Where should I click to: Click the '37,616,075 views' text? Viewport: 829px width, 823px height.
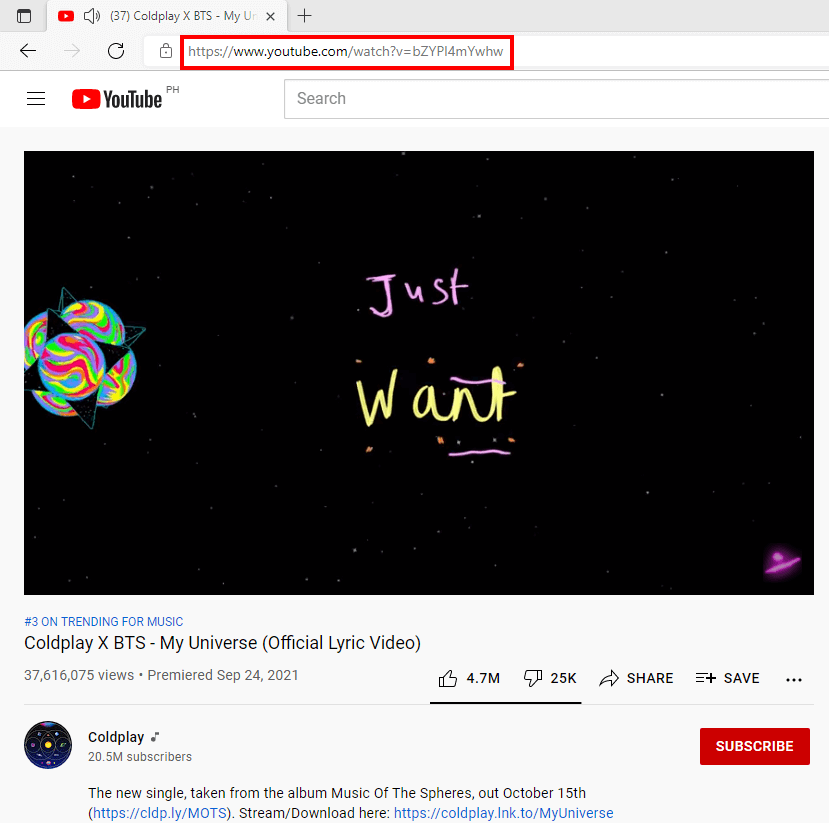pos(79,675)
